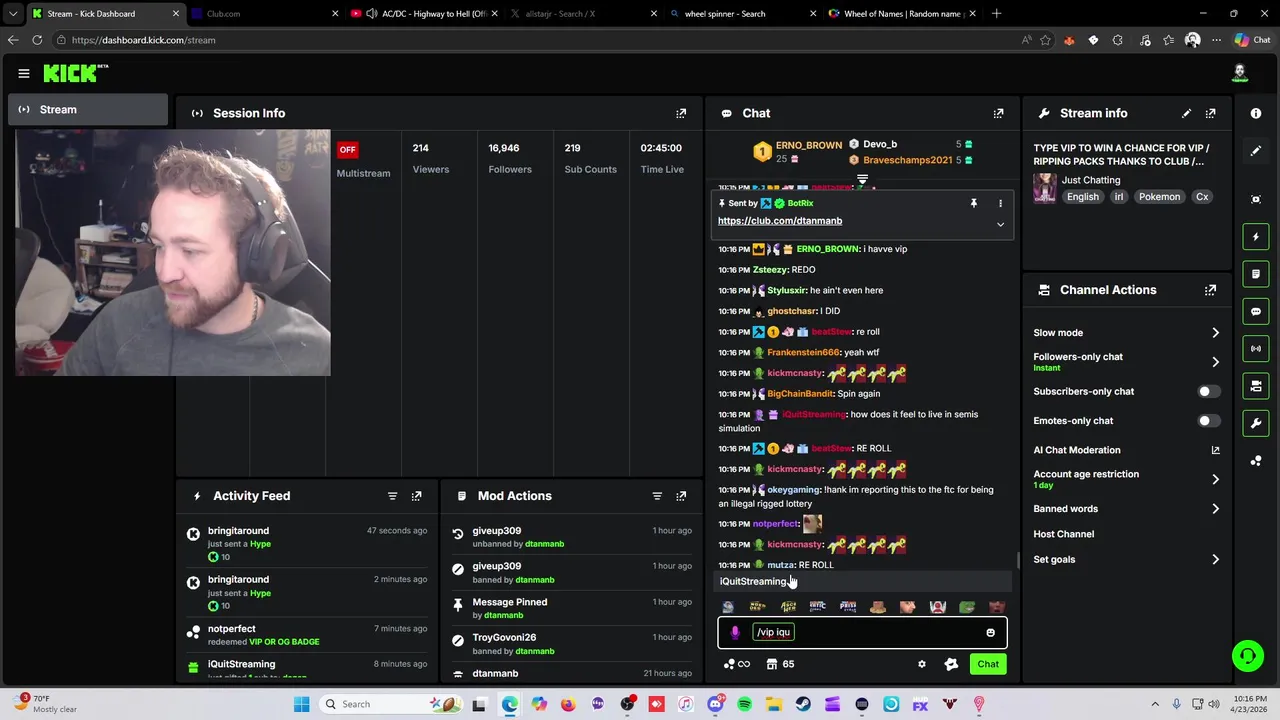Open the emoji picker in chat input
The width and height of the screenshot is (1280, 720).
pyautogui.click(x=990, y=632)
